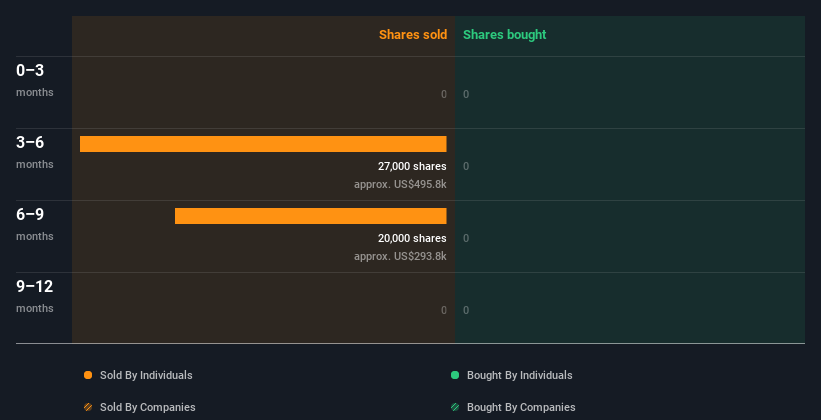Select the 9–12 months row label
The height and width of the screenshot is (420, 821).
click(x=35, y=296)
